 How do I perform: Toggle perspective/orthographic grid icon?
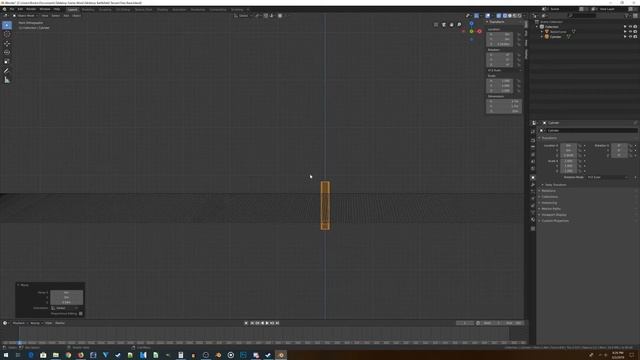click(x=436, y=25)
